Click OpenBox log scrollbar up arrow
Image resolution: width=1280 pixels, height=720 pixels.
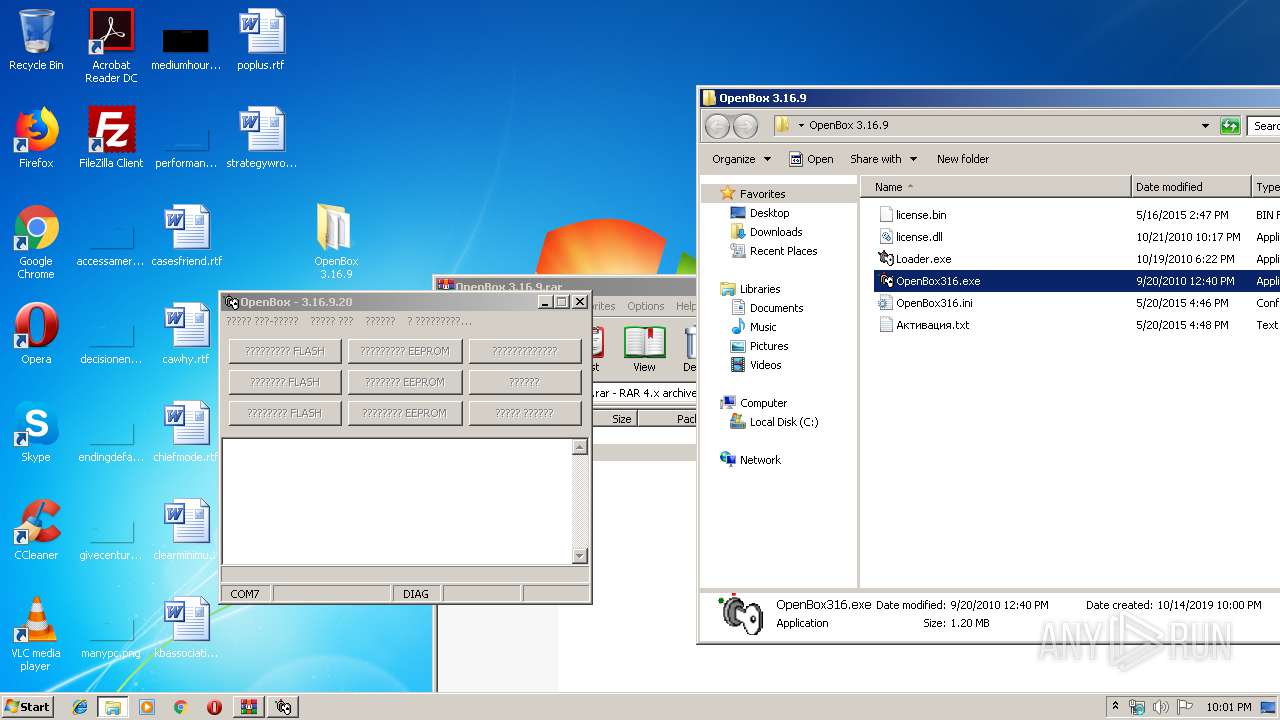pos(580,447)
